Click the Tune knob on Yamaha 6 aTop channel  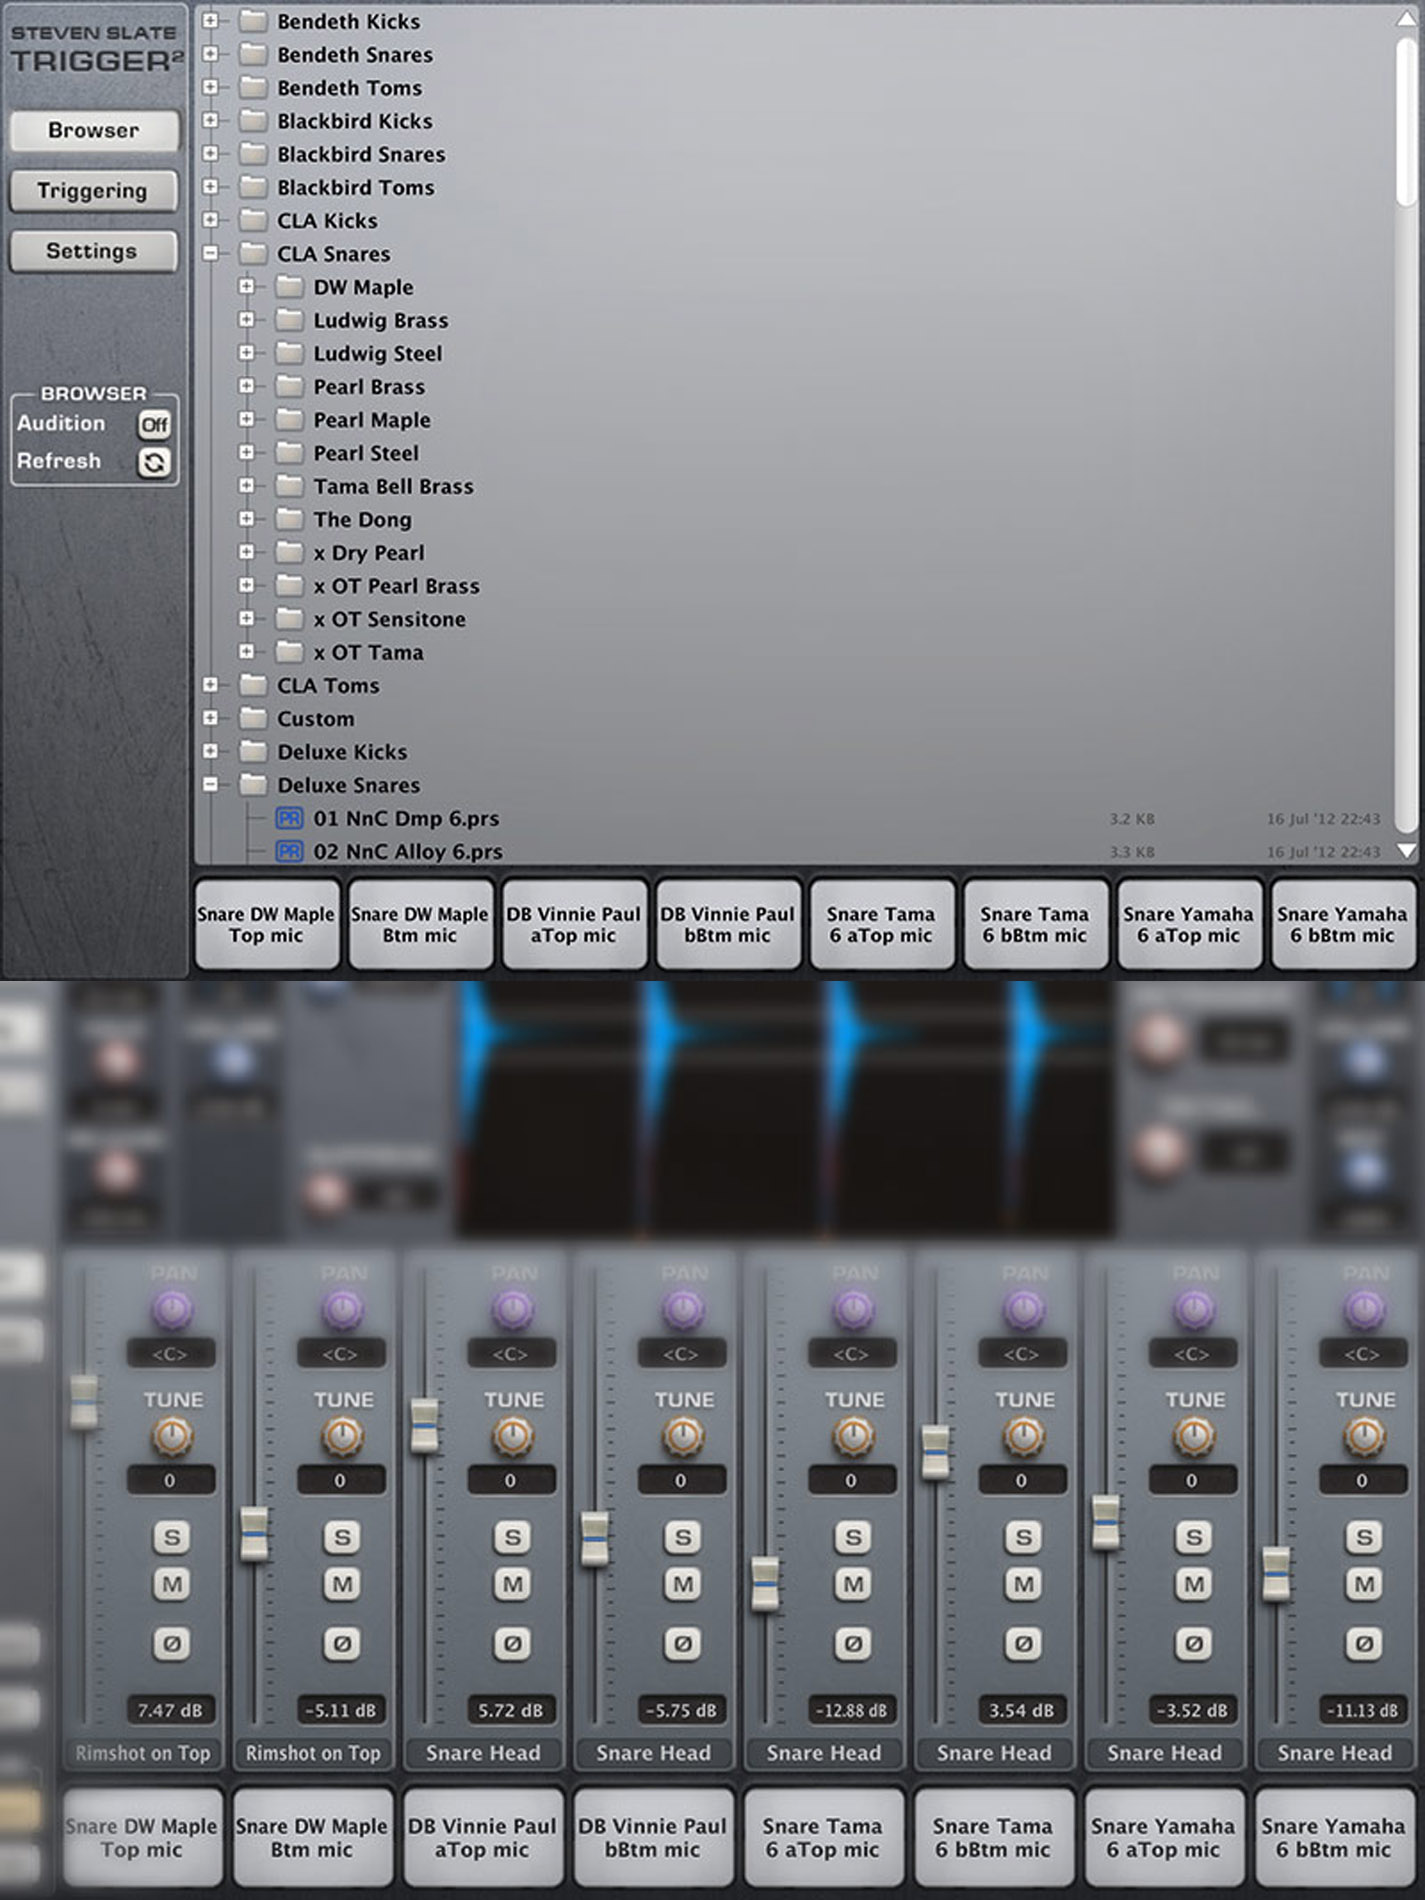pyautogui.click(x=1194, y=1437)
